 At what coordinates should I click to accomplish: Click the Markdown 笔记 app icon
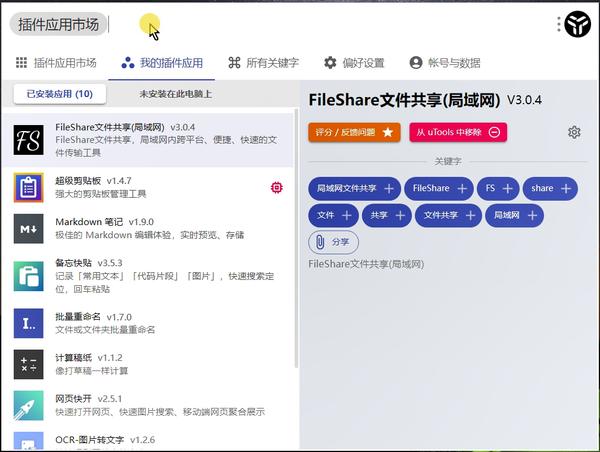29,229
